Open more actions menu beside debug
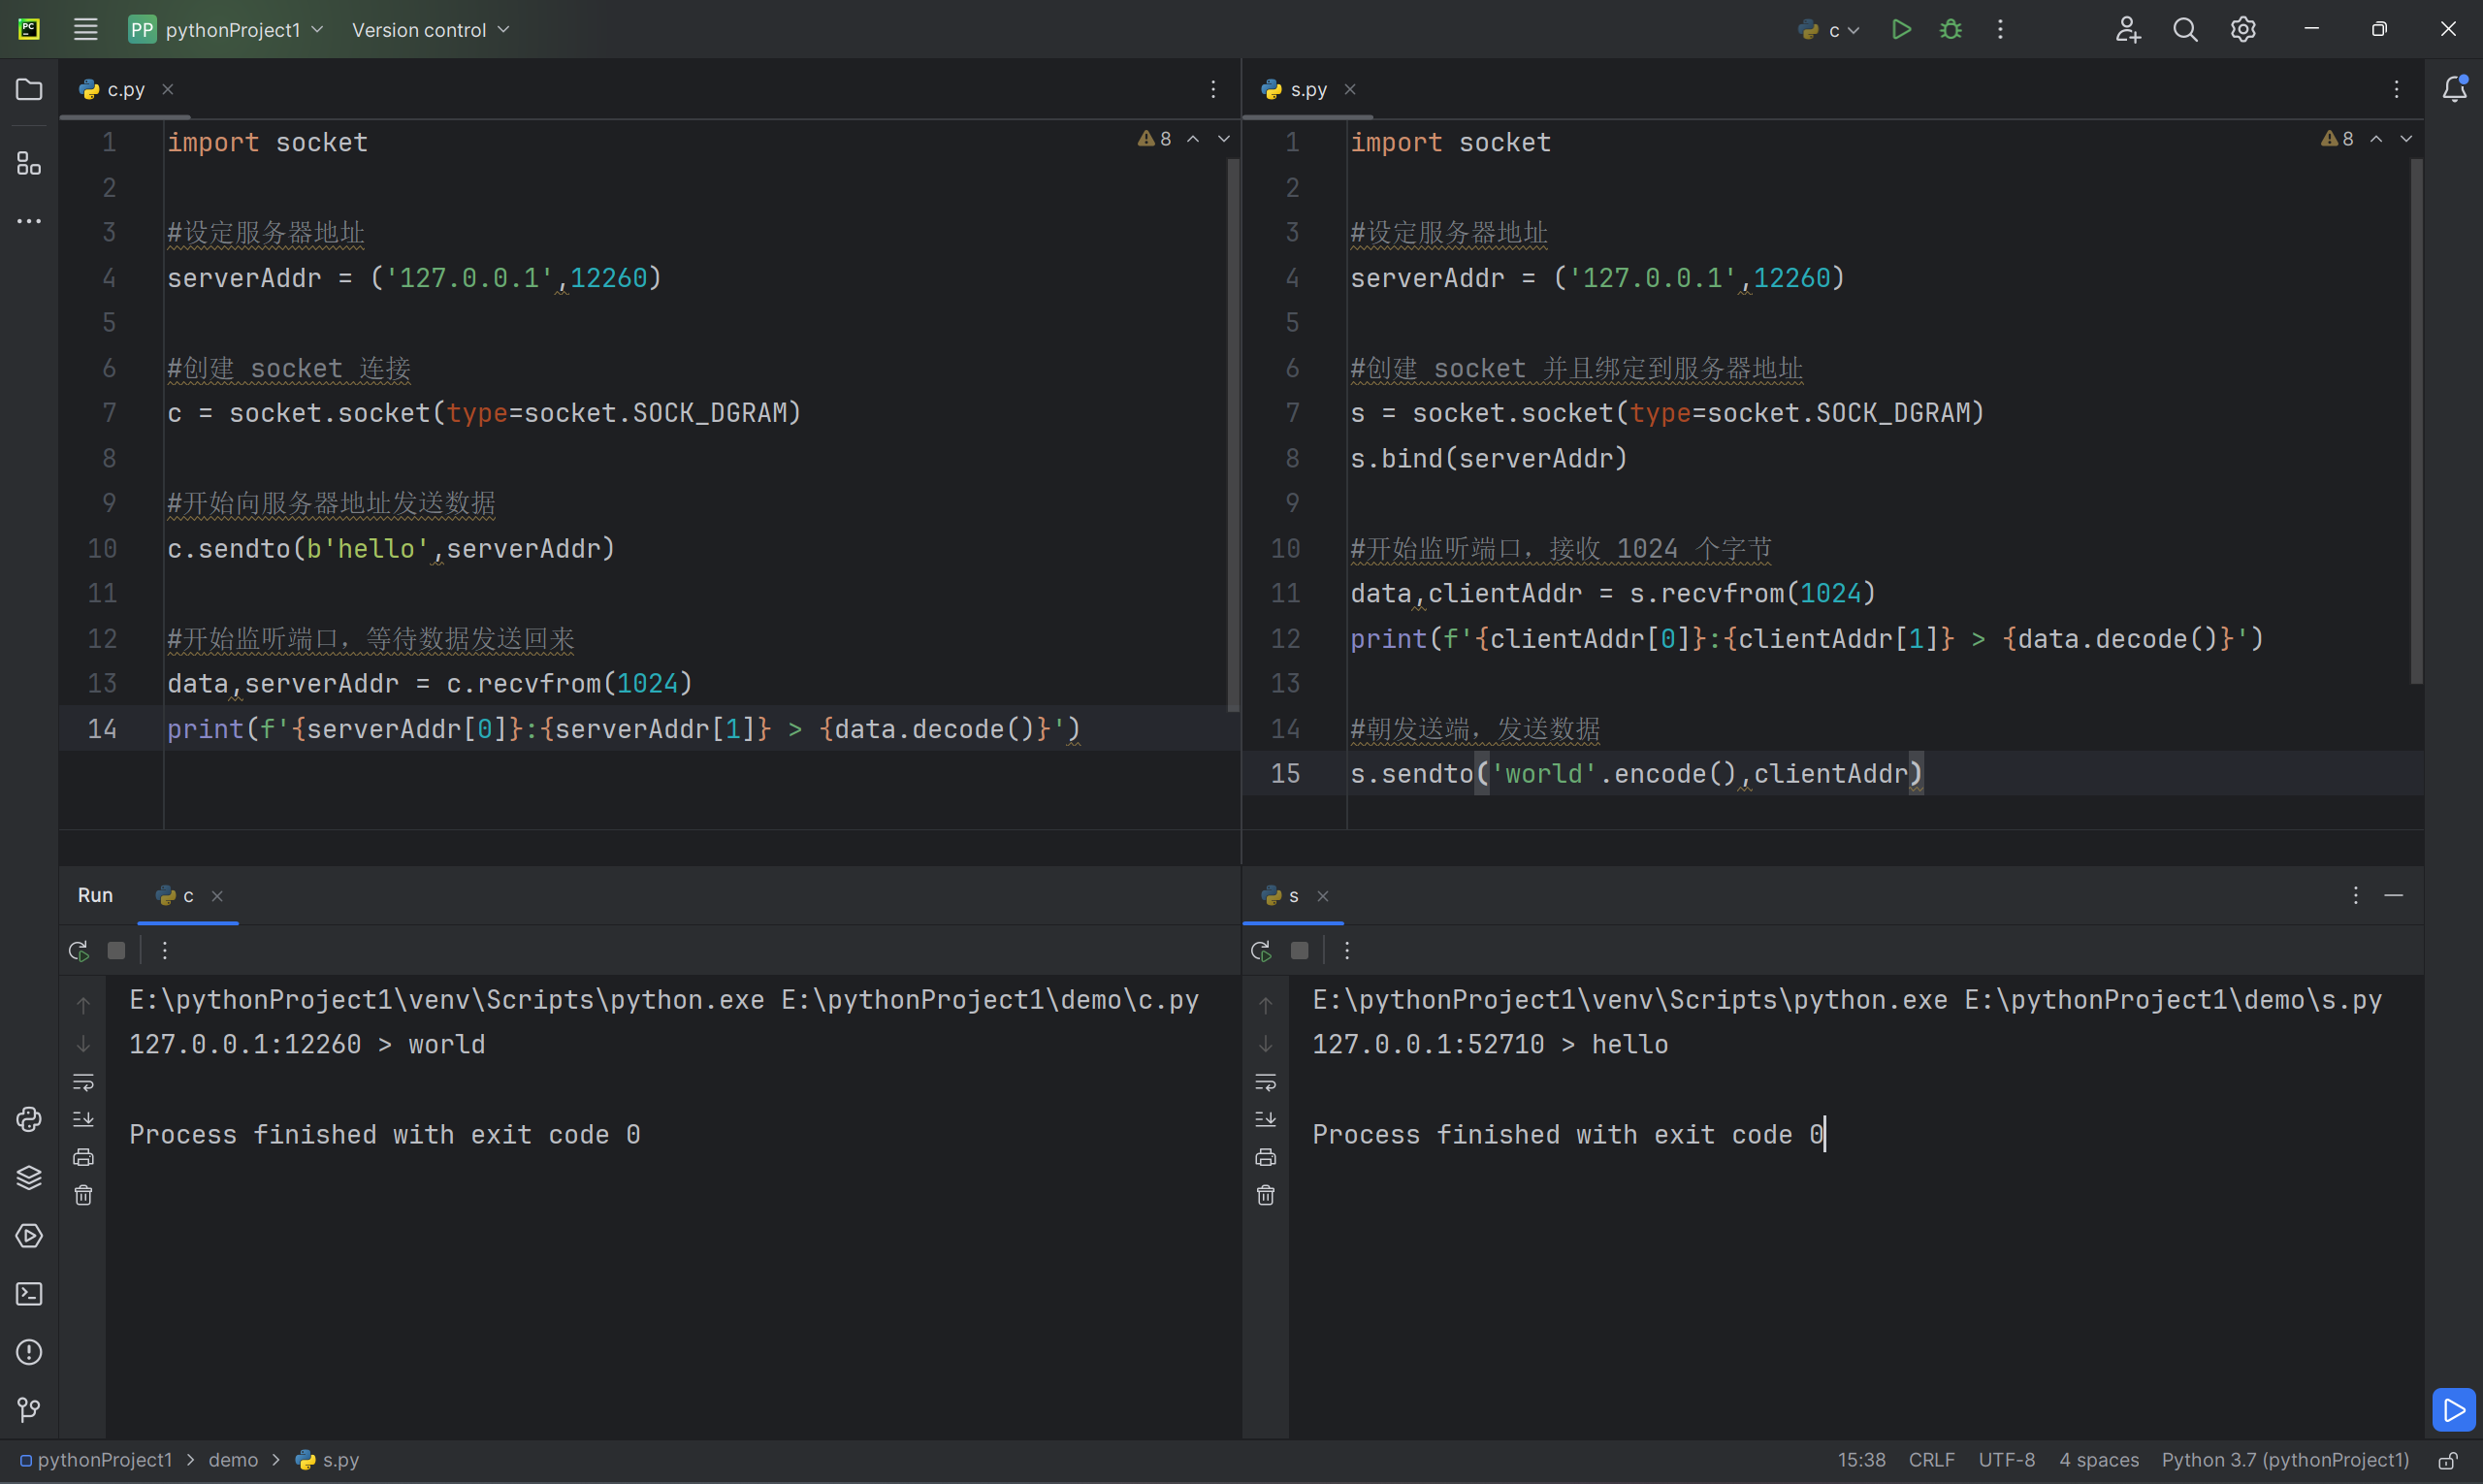 point(2000,29)
